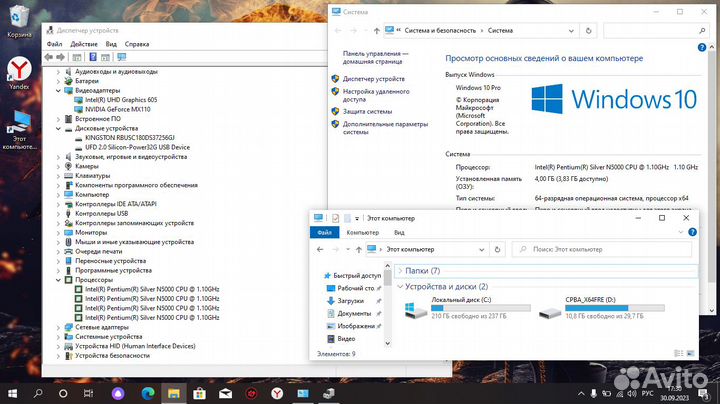The width and height of the screenshot is (720, 404).
Task: Open the Действие menu in Device Manager
Action: point(84,44)
